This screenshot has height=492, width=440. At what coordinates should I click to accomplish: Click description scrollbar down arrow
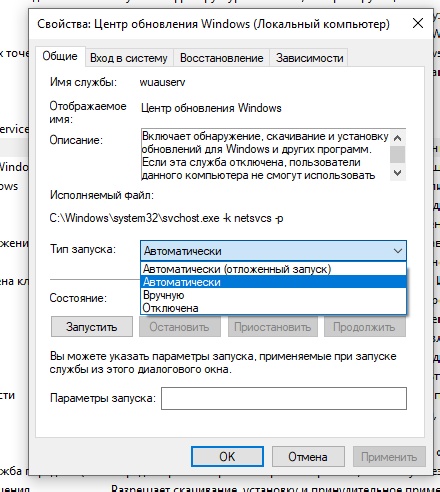[x=397, y=173]
